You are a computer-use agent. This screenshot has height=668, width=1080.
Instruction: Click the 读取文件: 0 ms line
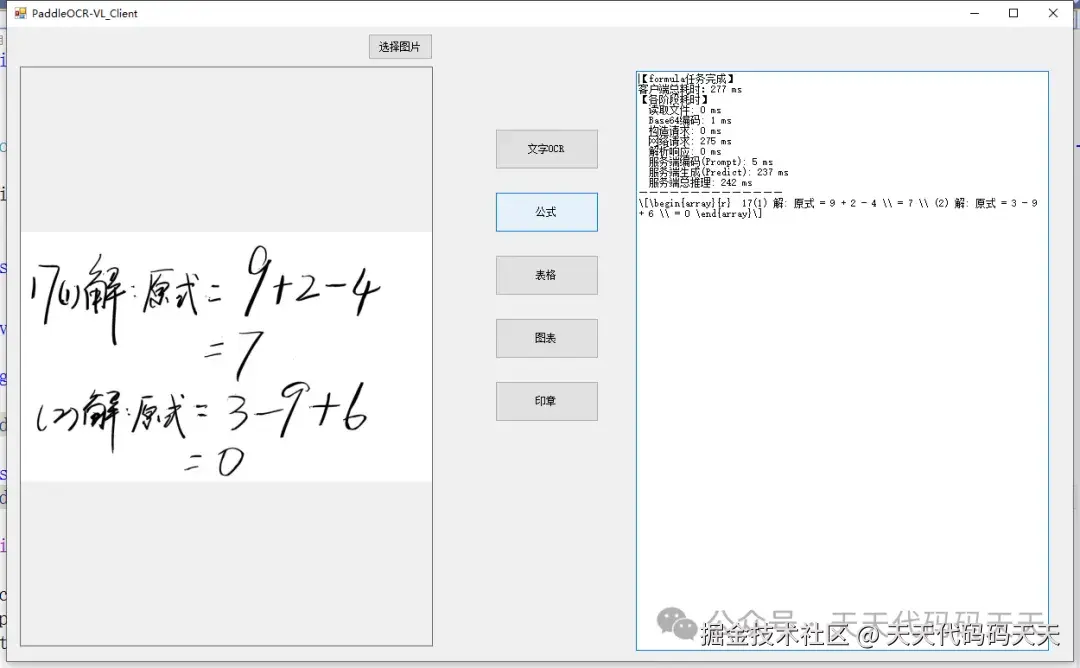(685, 110)
